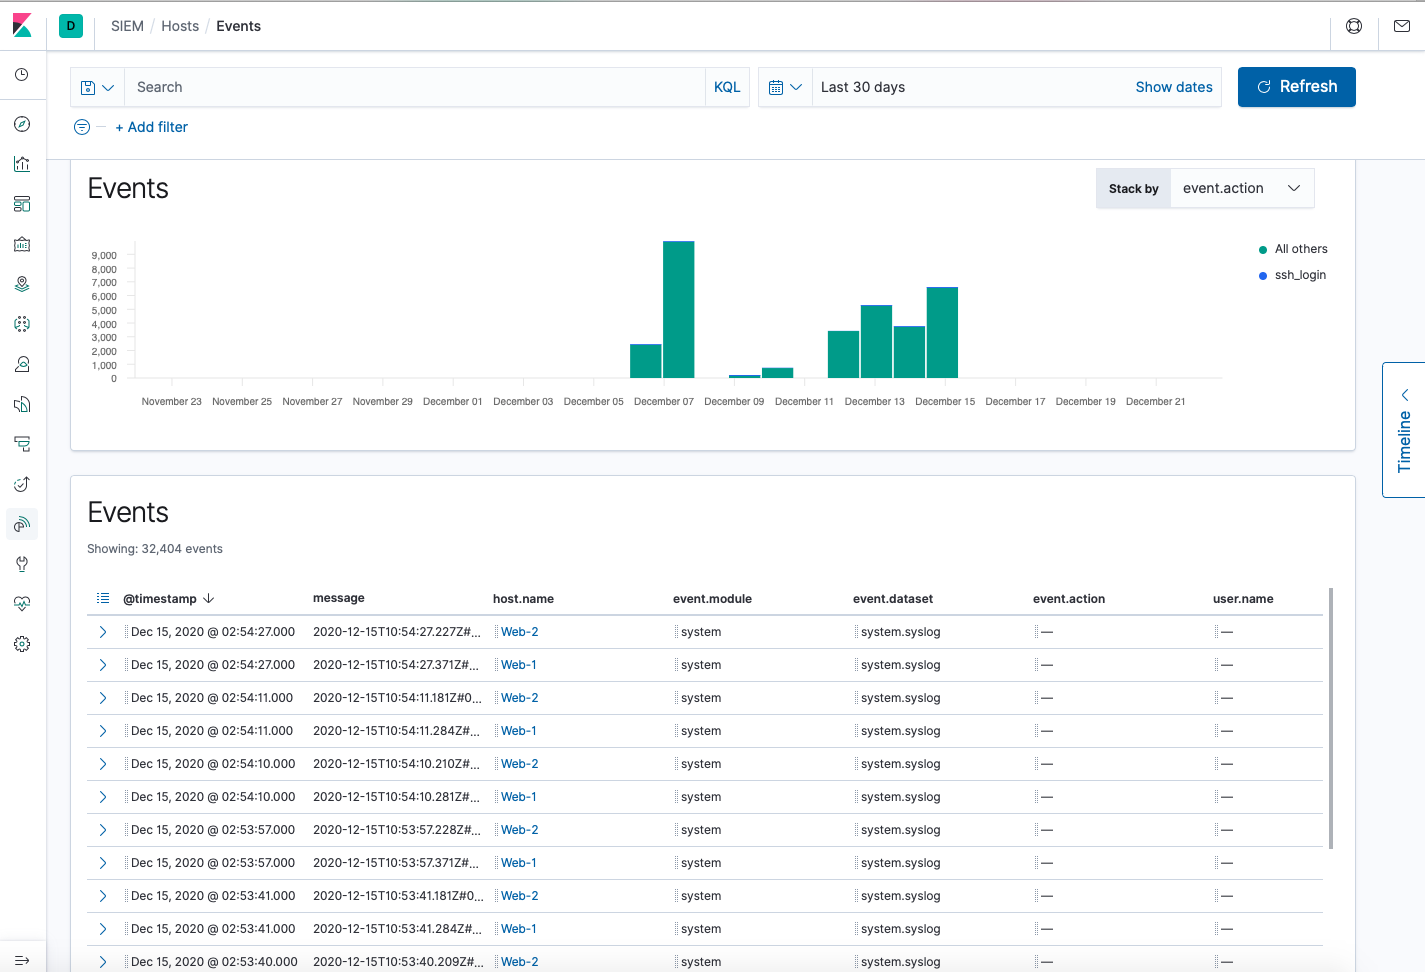The width and height of the screenshot is (1425, 972).
Task: Open Maps icon in sidebar
Action: (22, 284)
